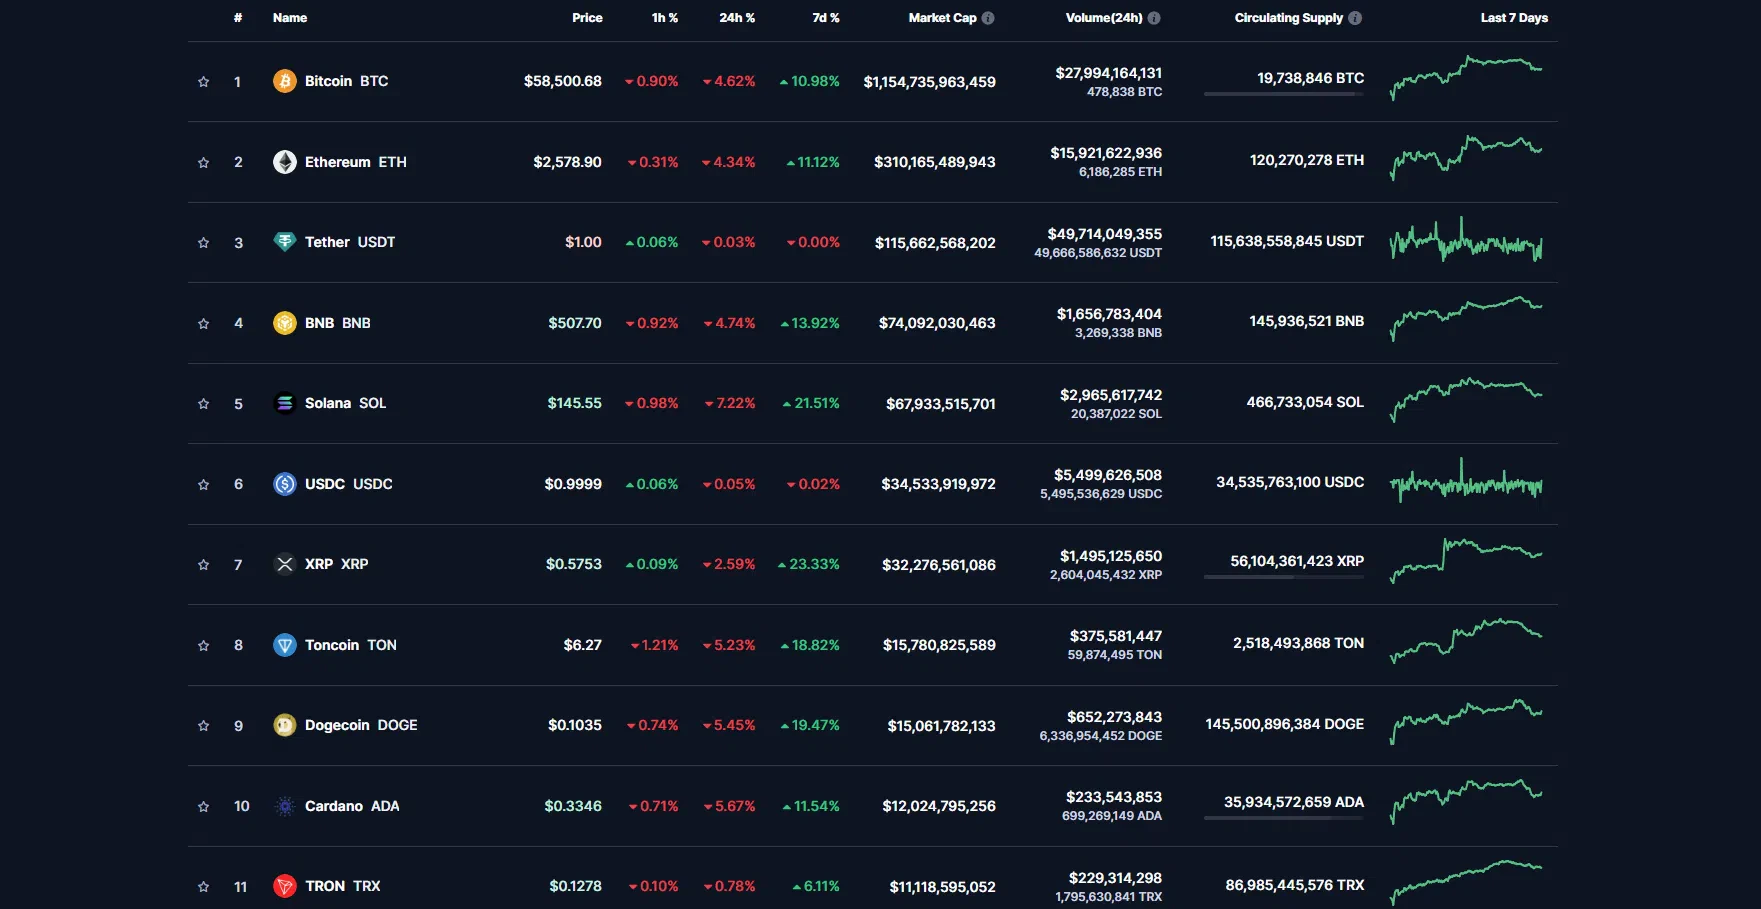Viewport: 1761px width, 909px height.
Task: Select BNB's price $507.70
Action: pyautogui.click(x=575, y=323)
